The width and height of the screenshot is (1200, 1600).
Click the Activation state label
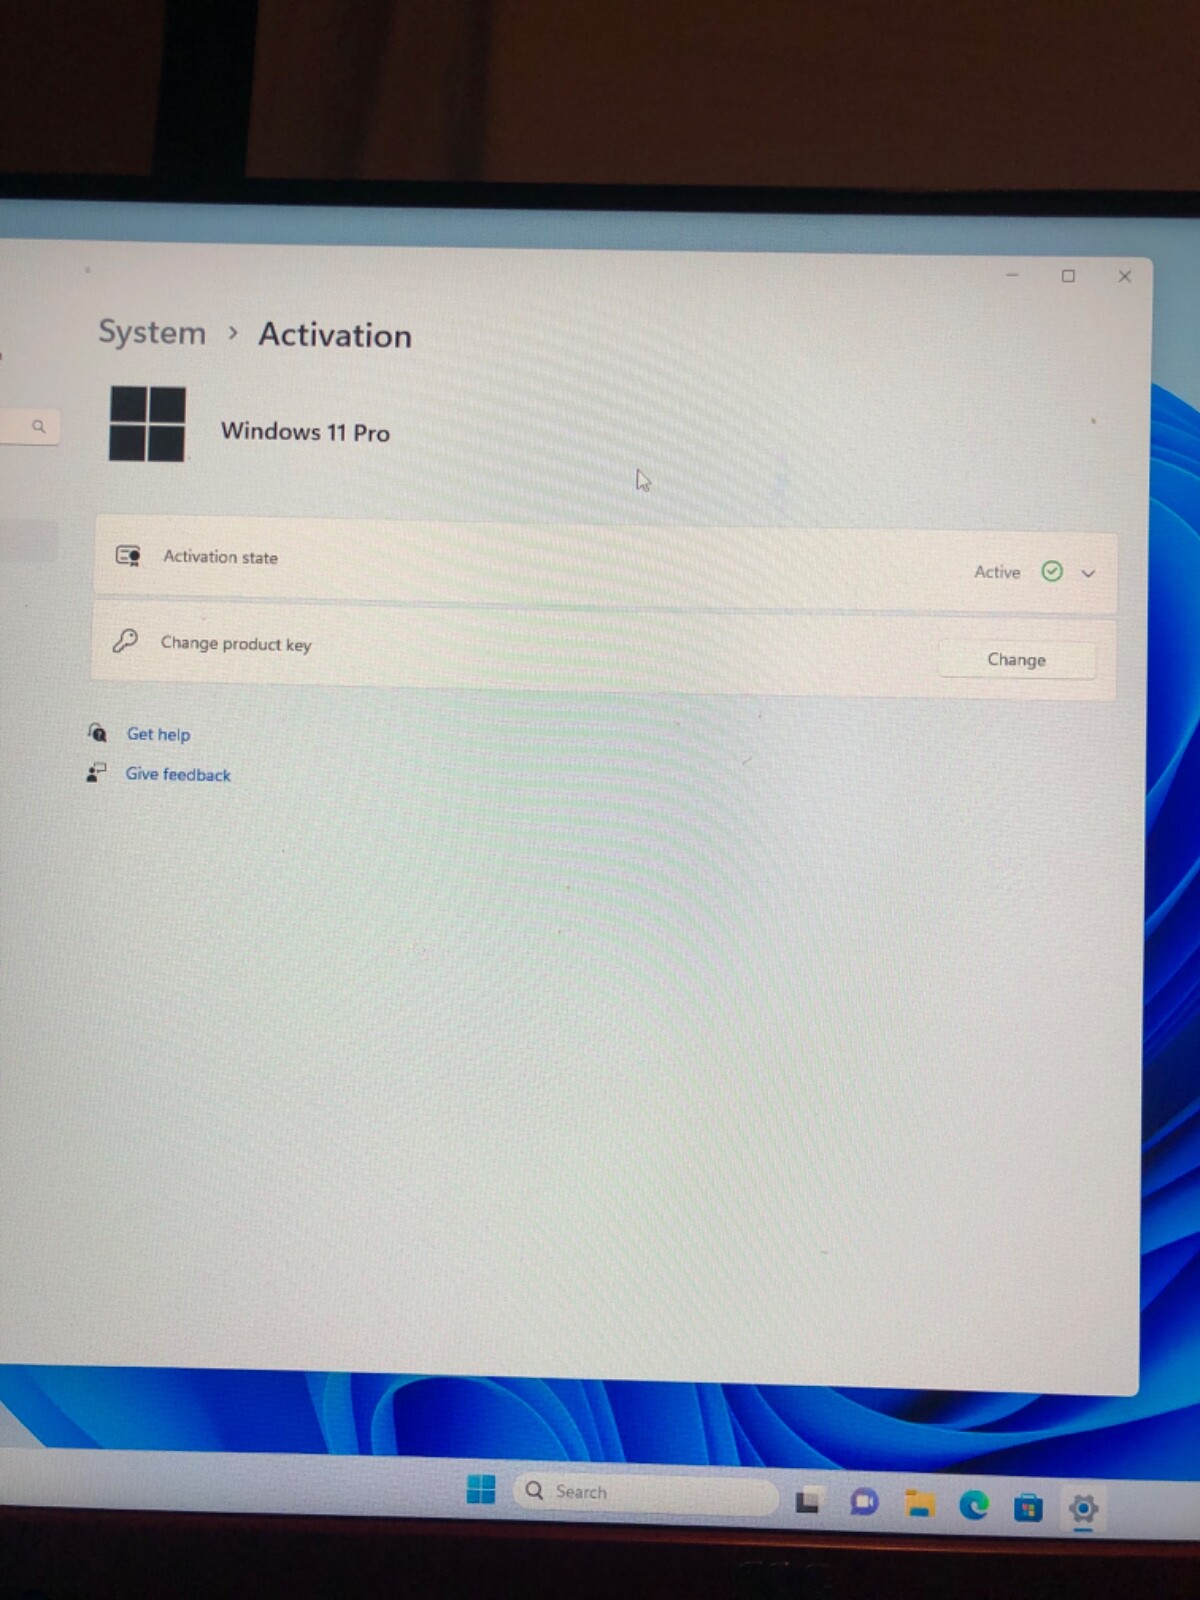pyautogui.click(x=220, y=557)
